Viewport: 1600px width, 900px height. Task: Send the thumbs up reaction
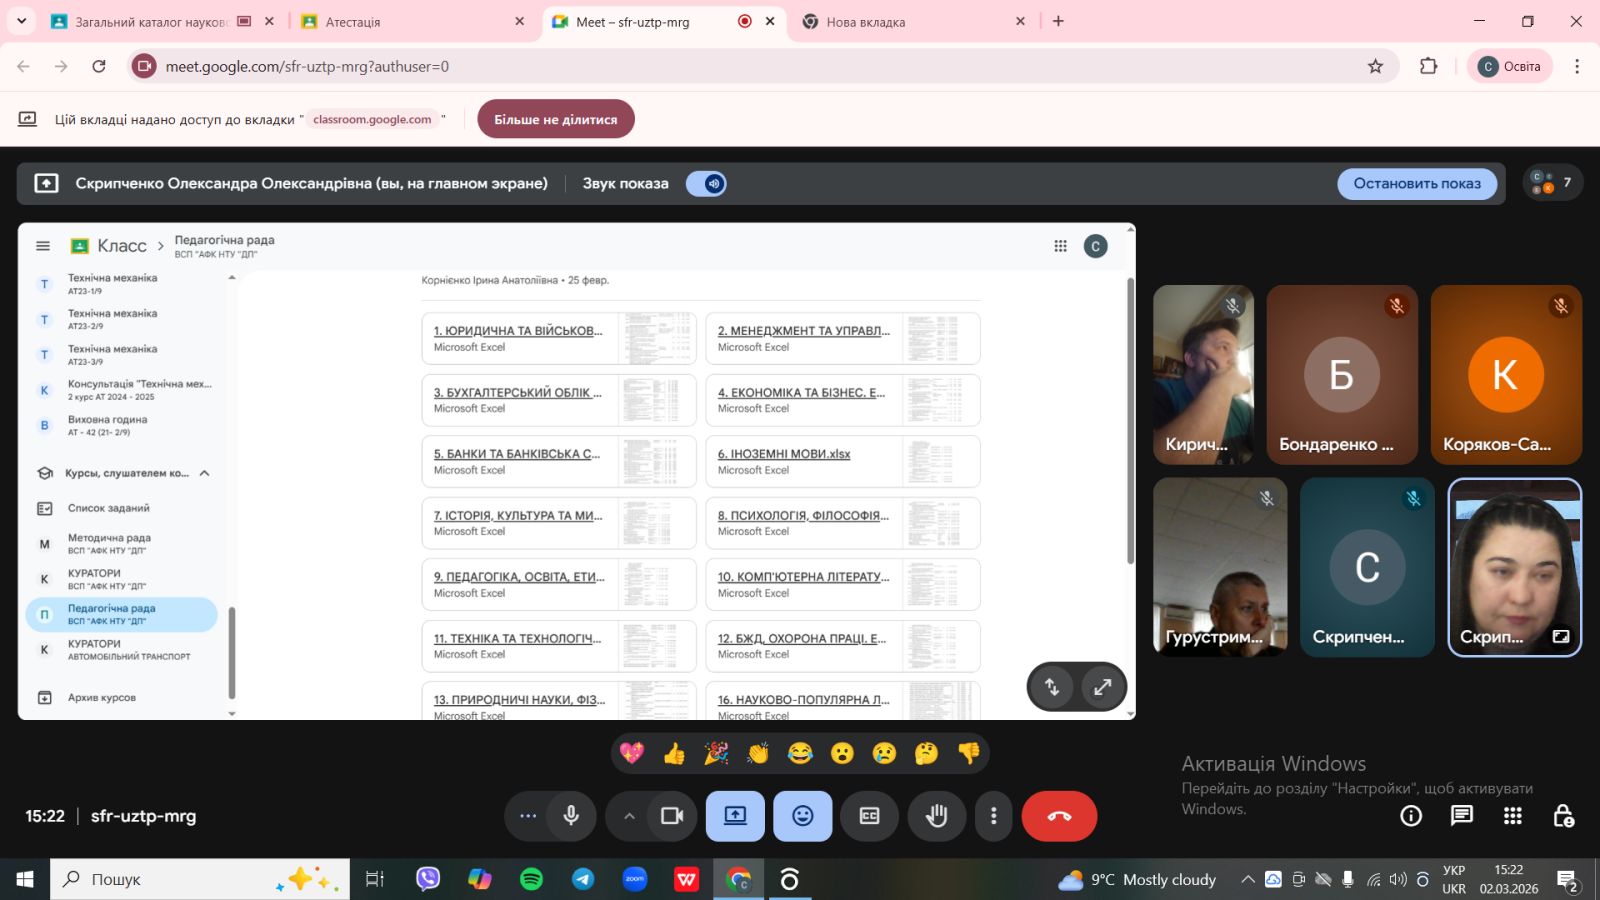click(x=674, y=753)
